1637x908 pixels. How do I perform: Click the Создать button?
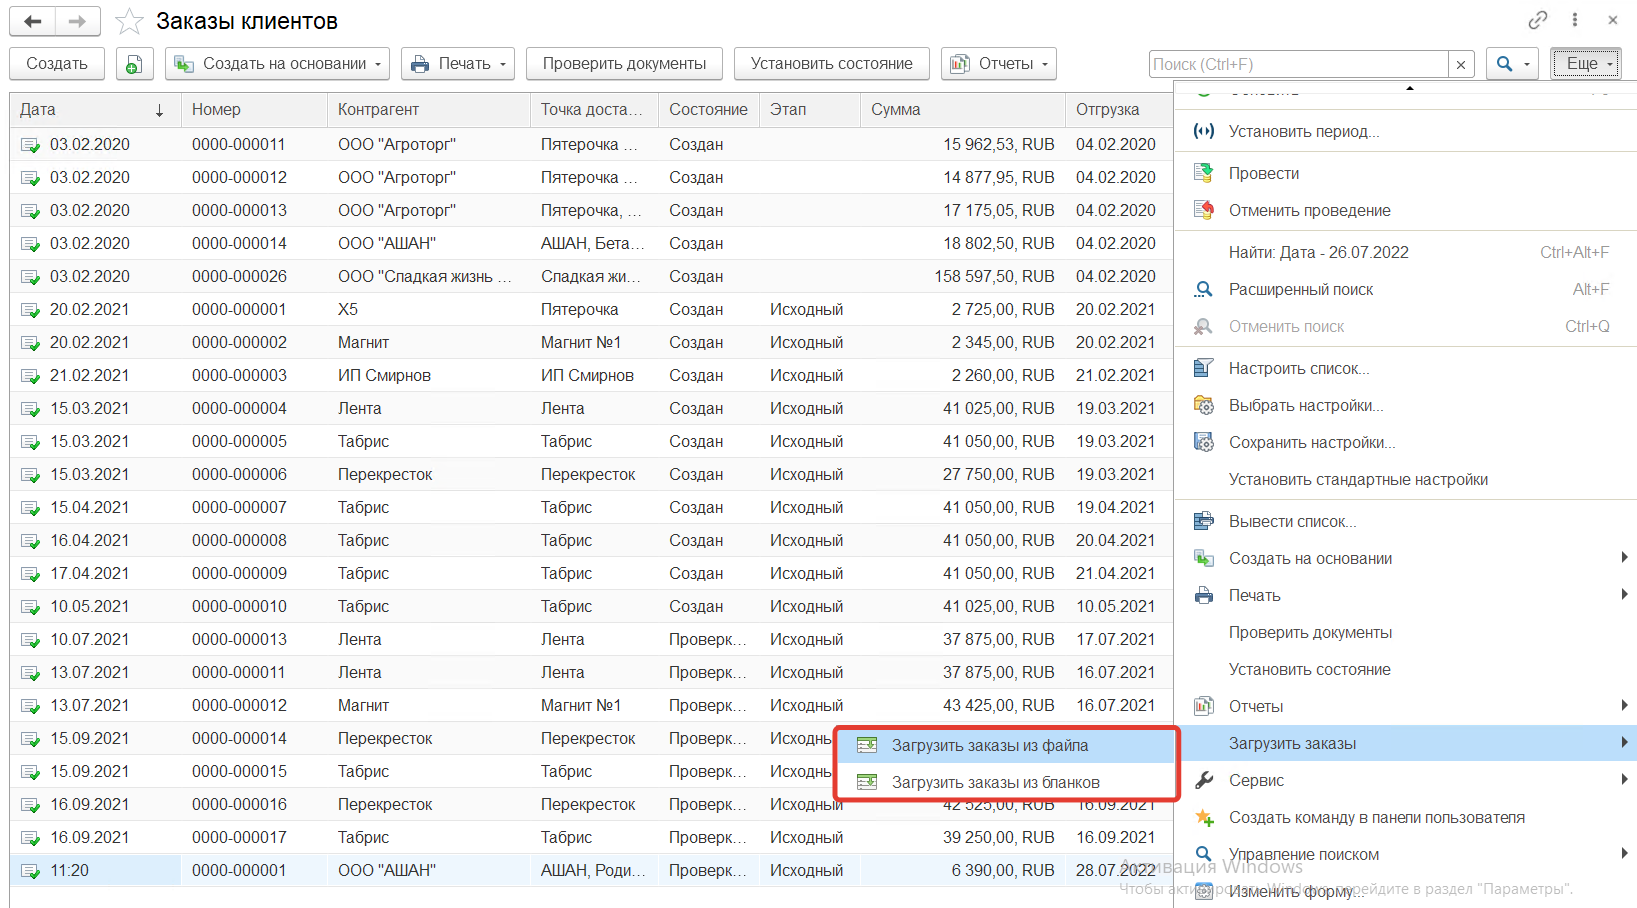(57, 64)
